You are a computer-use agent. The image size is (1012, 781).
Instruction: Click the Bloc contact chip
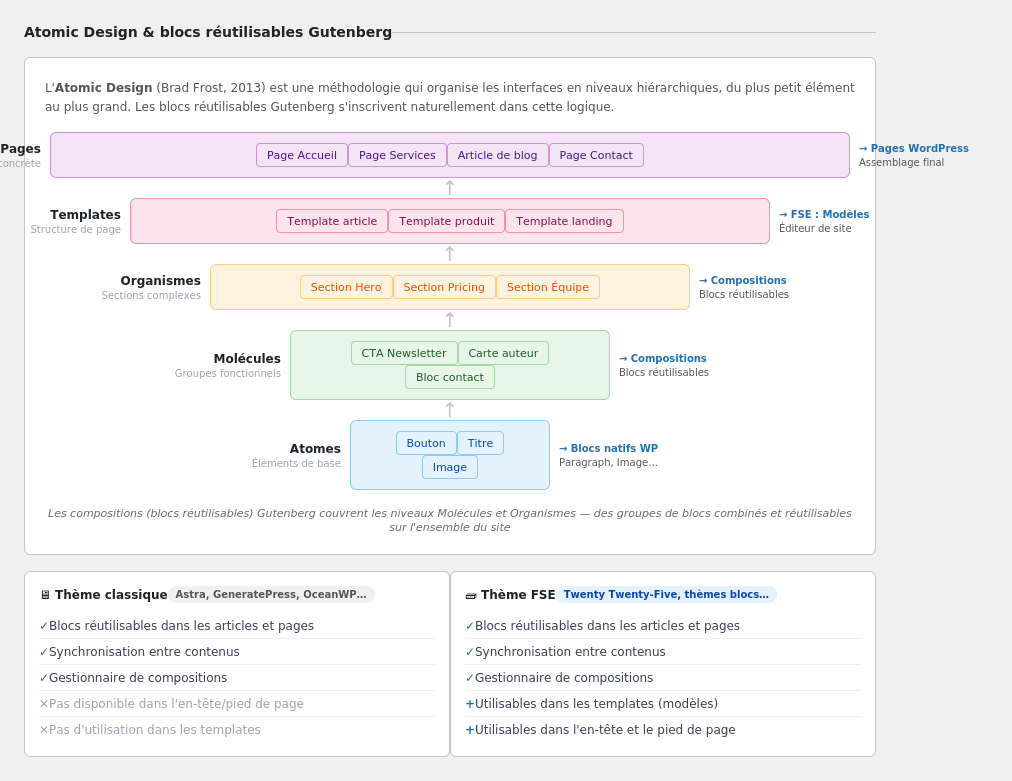(x=450, y=377)
